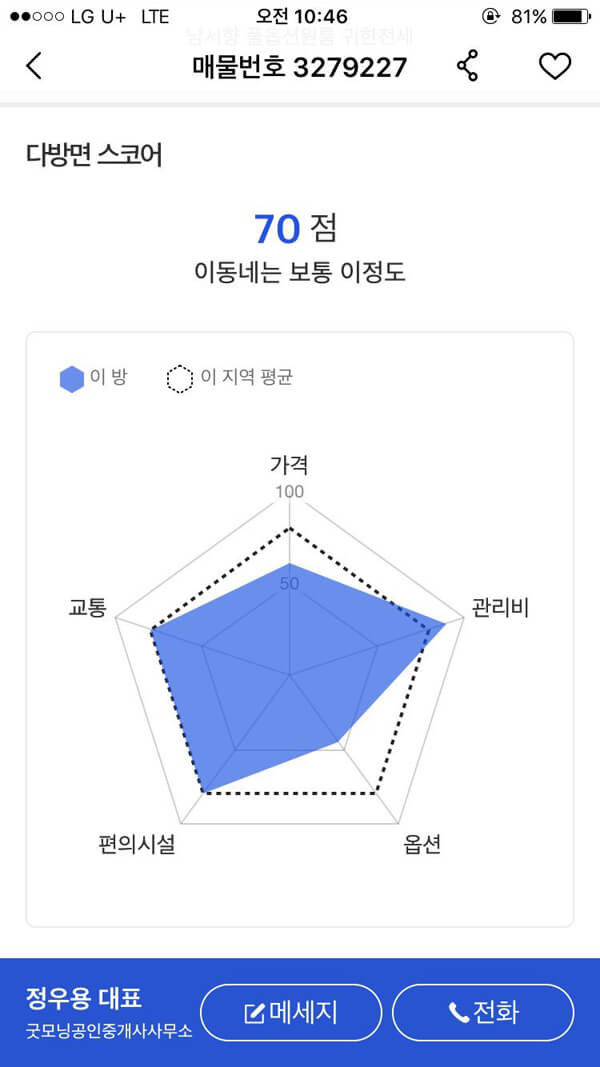
Task: Tap the 굿모닝공인중개사사무소 office name
Action: pos(109,1030)
